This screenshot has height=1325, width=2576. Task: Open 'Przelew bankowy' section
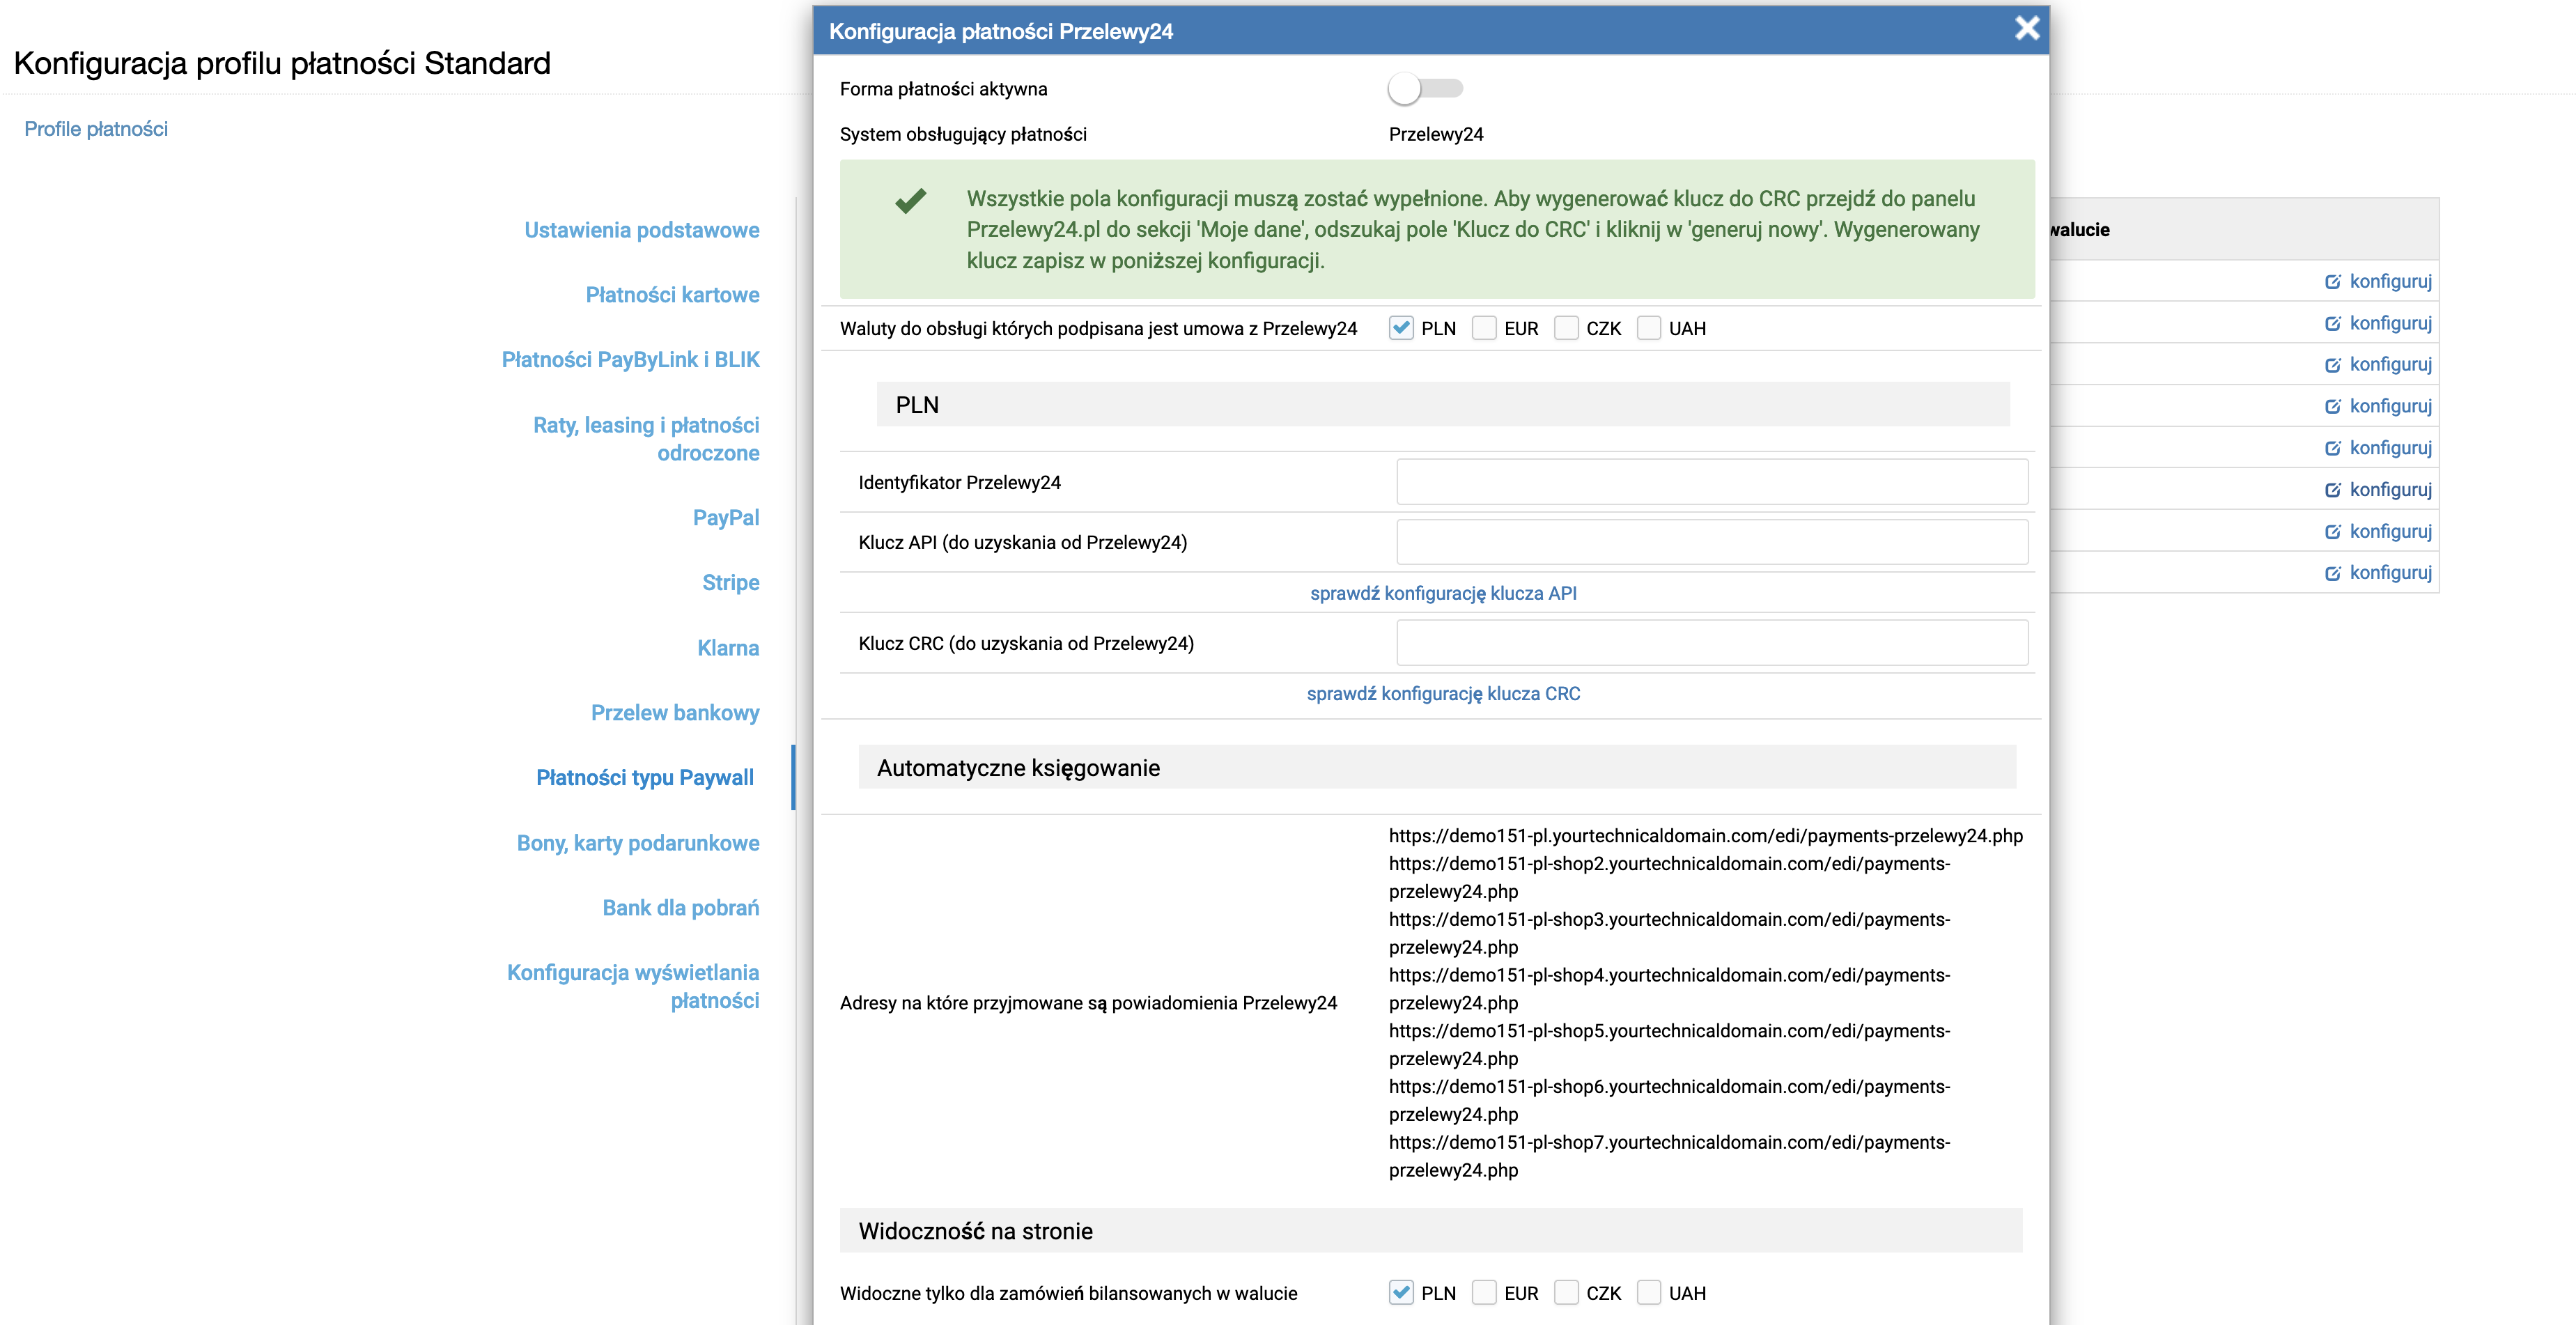point(675,713)
